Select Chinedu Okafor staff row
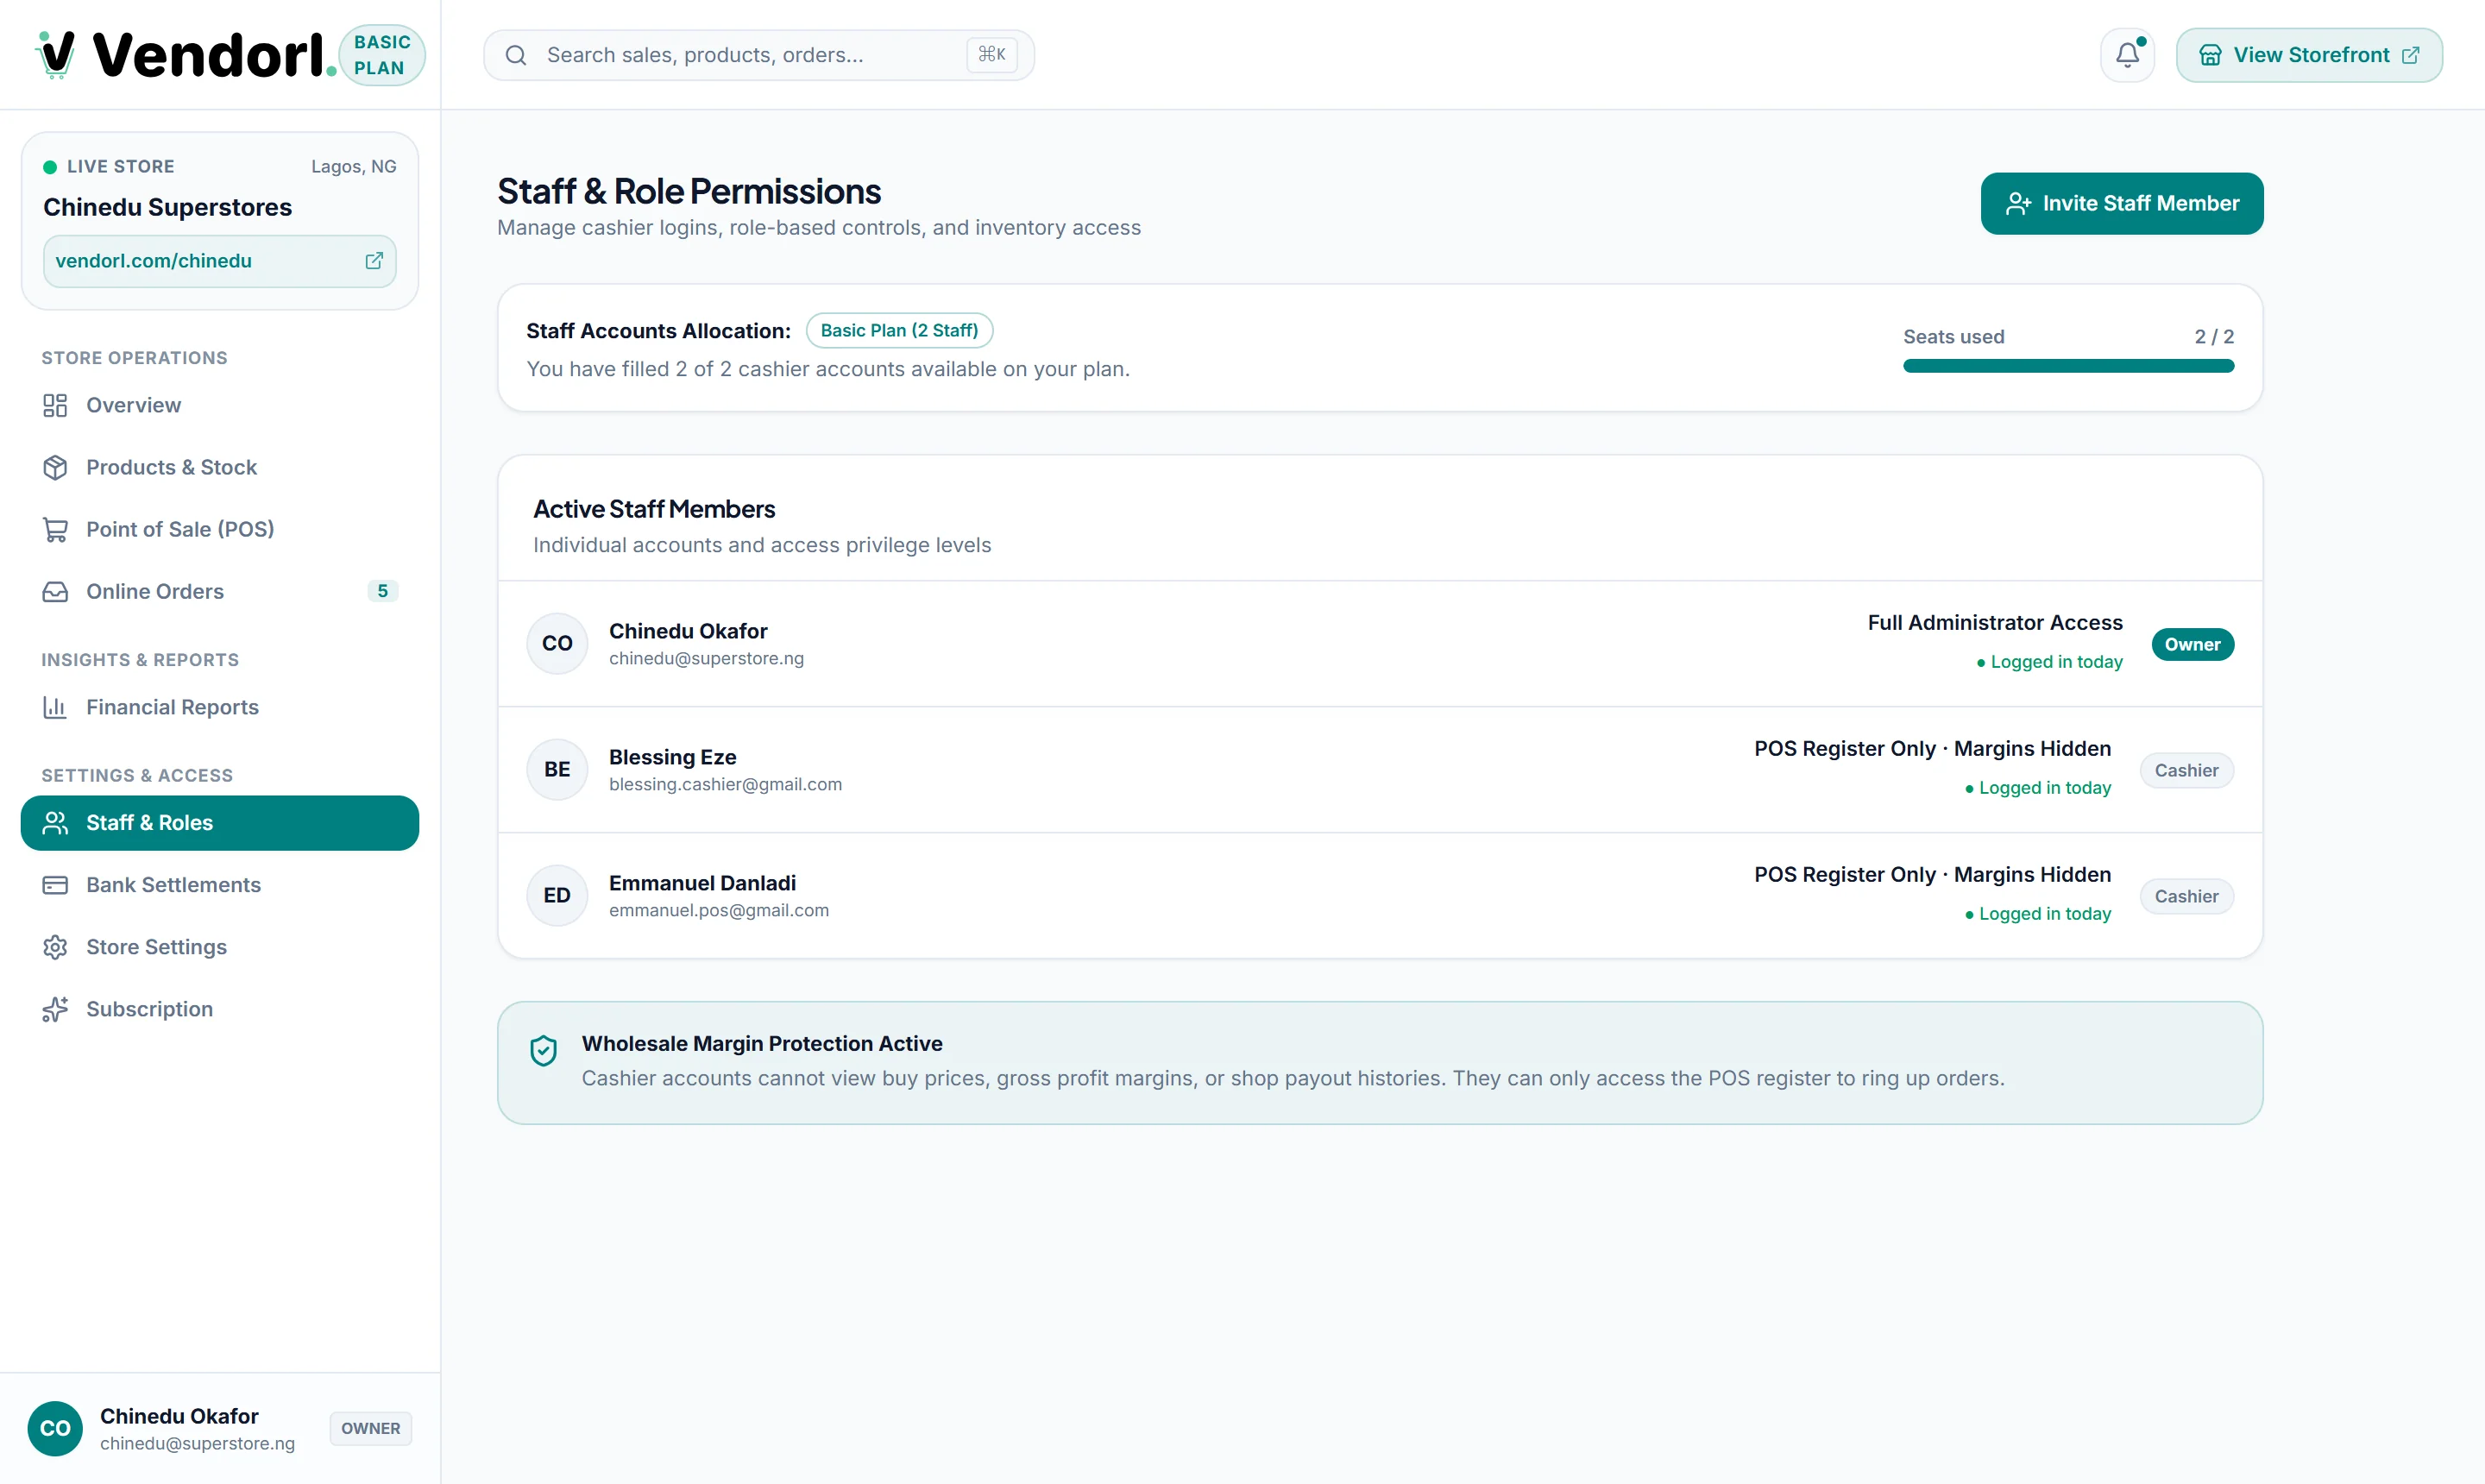Viewport: 2485px width, 1484px height. pos(1379,644)
